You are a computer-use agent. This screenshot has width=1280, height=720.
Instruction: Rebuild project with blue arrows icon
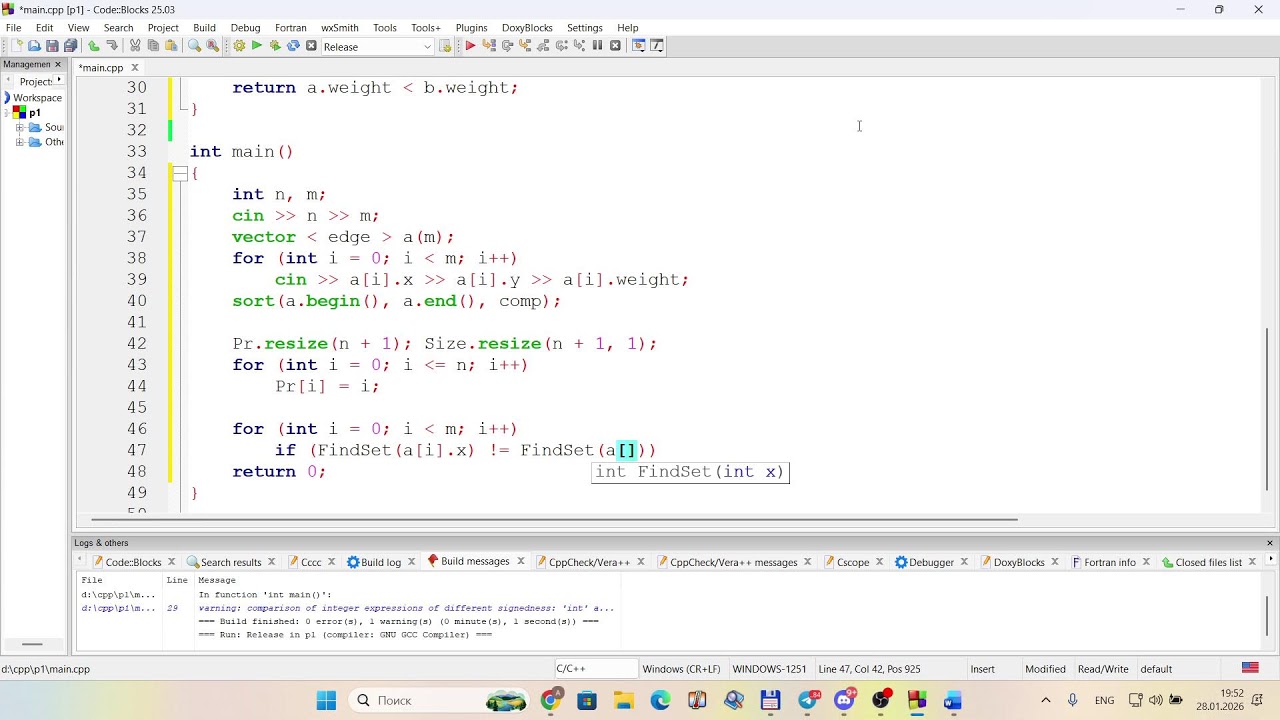[293, 46]
